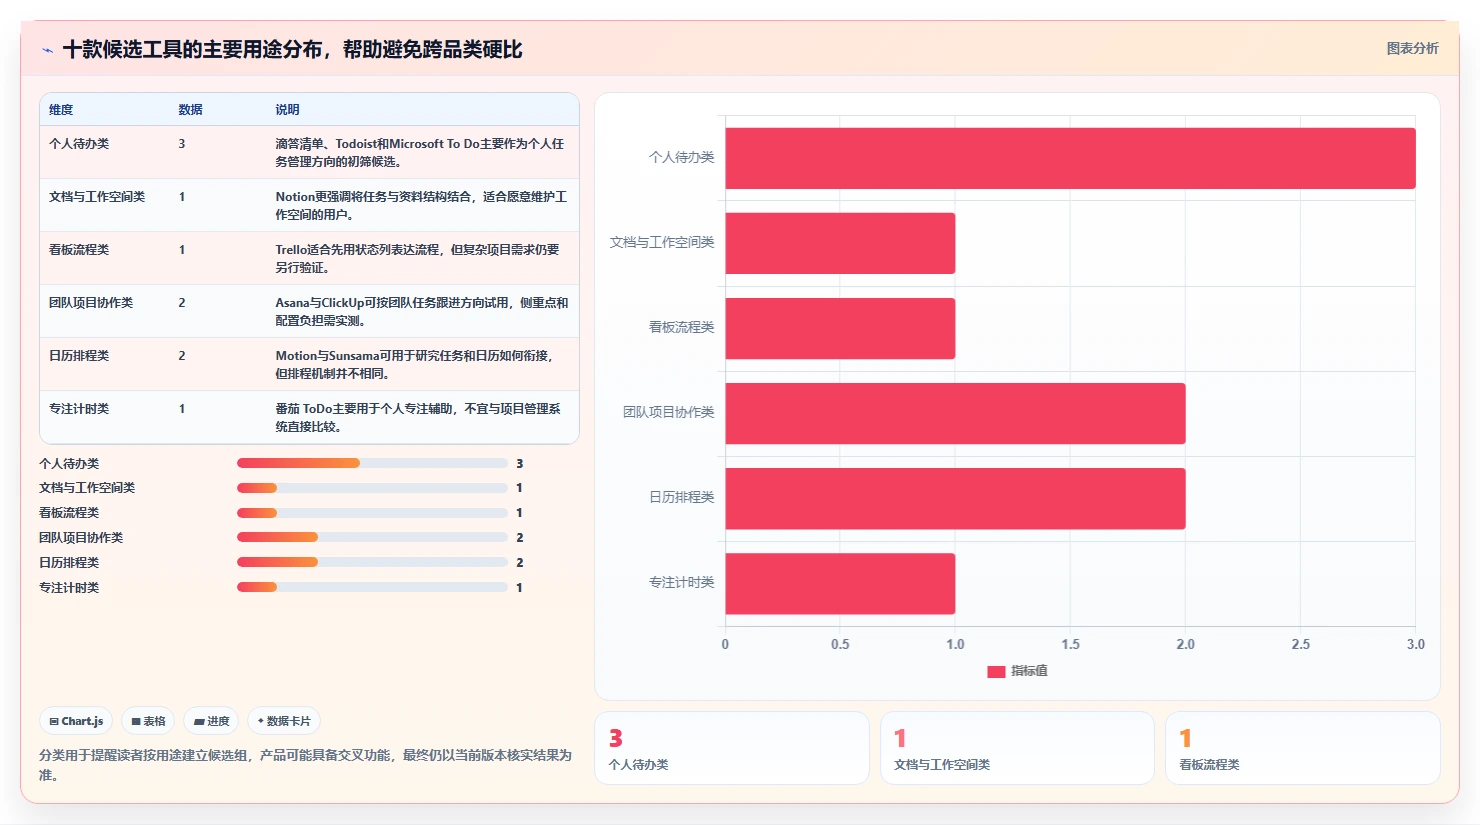Click the 个人待办类 label in progress list

(x=69, y=464)
